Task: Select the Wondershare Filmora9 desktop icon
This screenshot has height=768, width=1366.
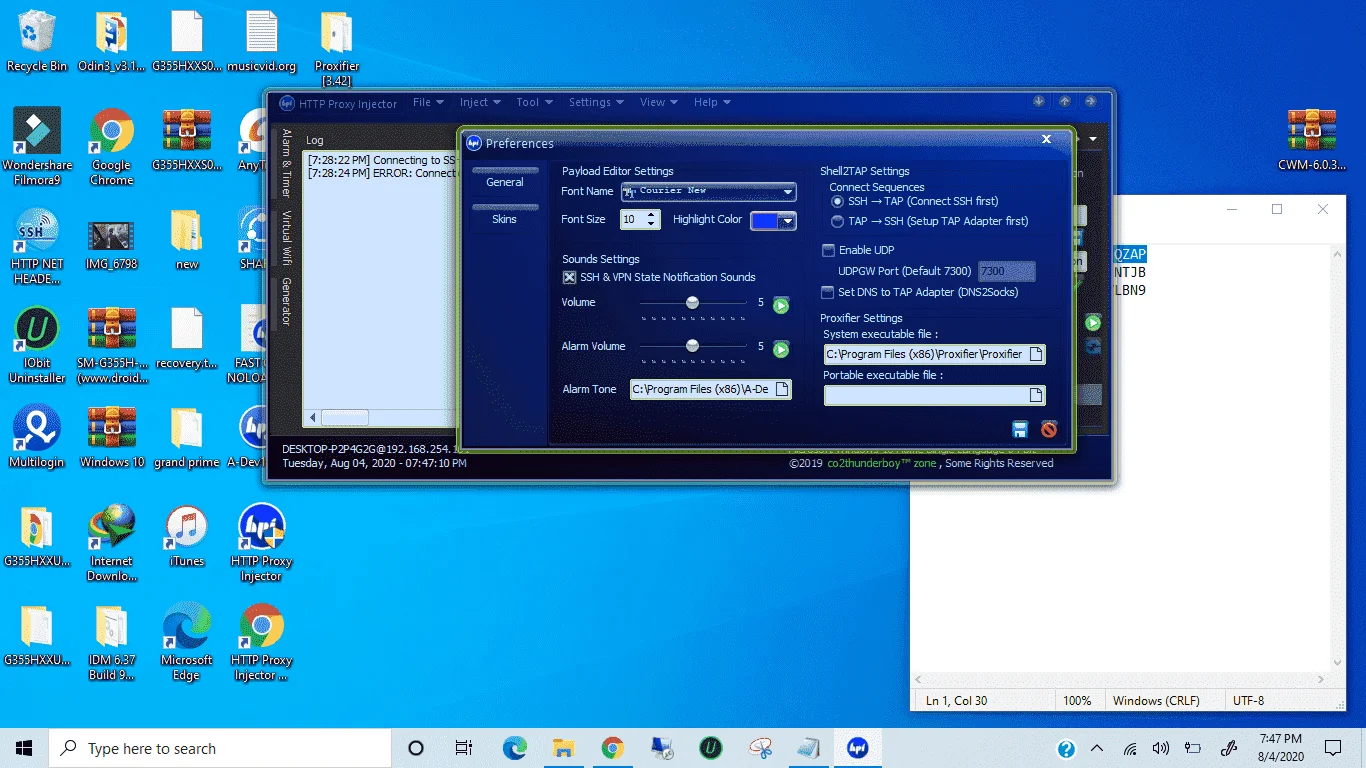Action: (x=37, y=147)
